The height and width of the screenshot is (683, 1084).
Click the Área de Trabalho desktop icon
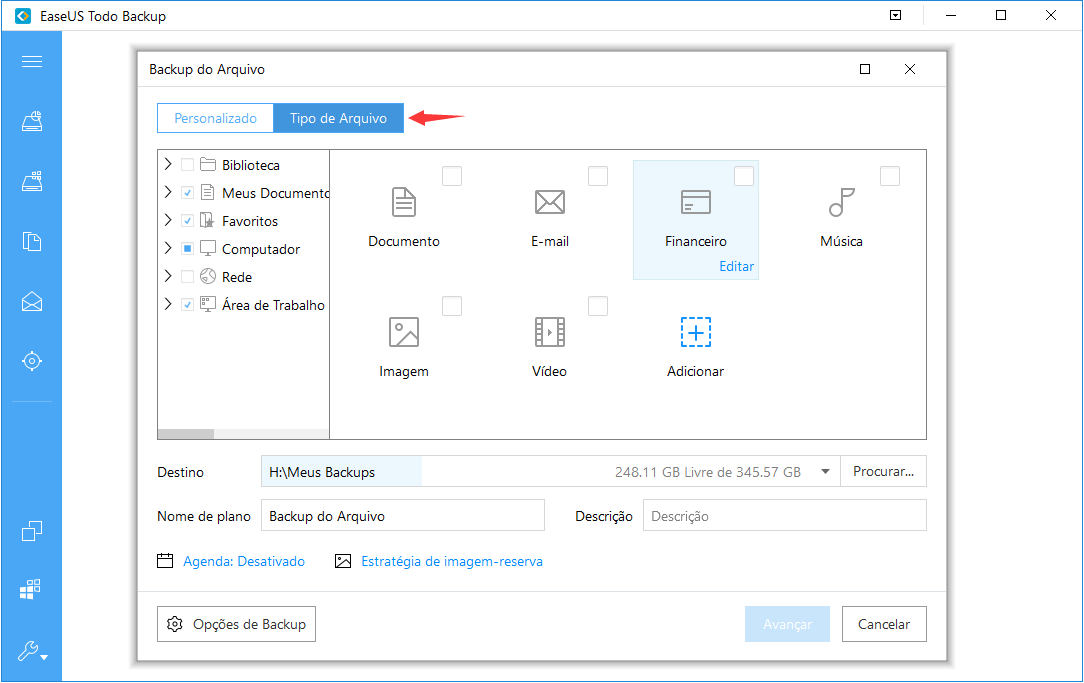pyautogui.click(x=208, y=304)
